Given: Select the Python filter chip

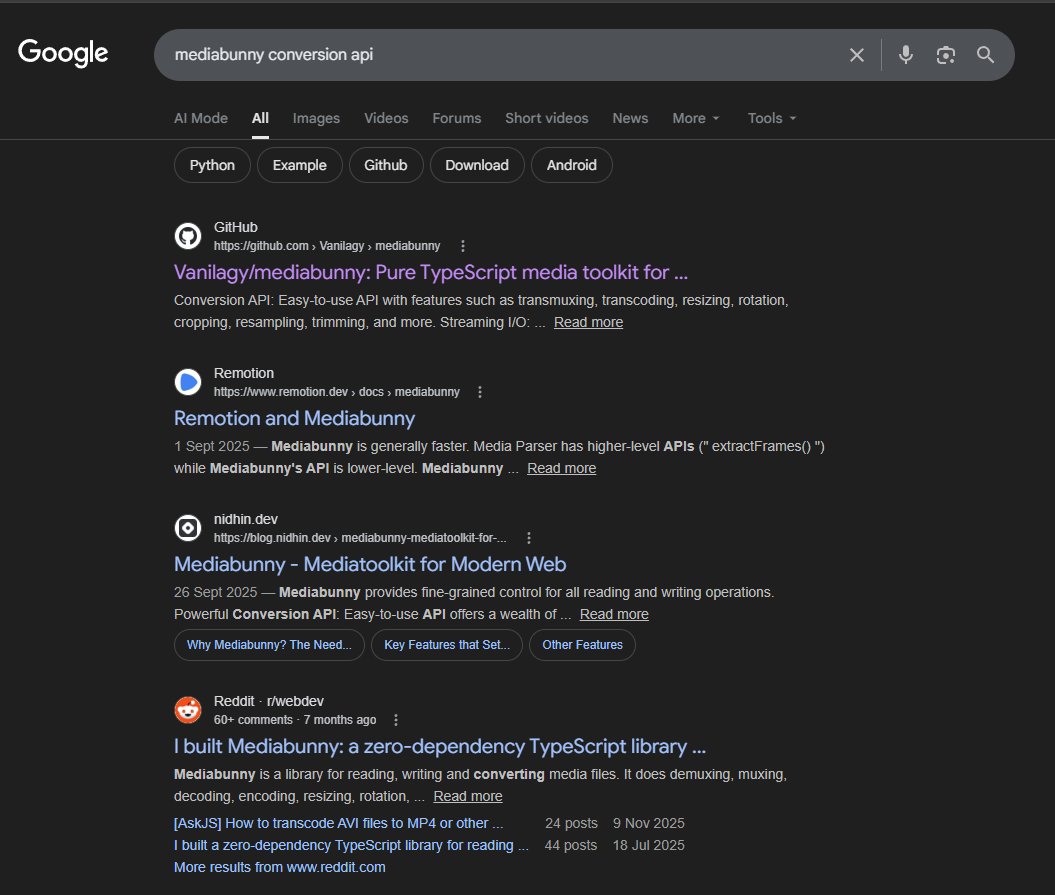Looking at the screenshot, I should [212, 166].
